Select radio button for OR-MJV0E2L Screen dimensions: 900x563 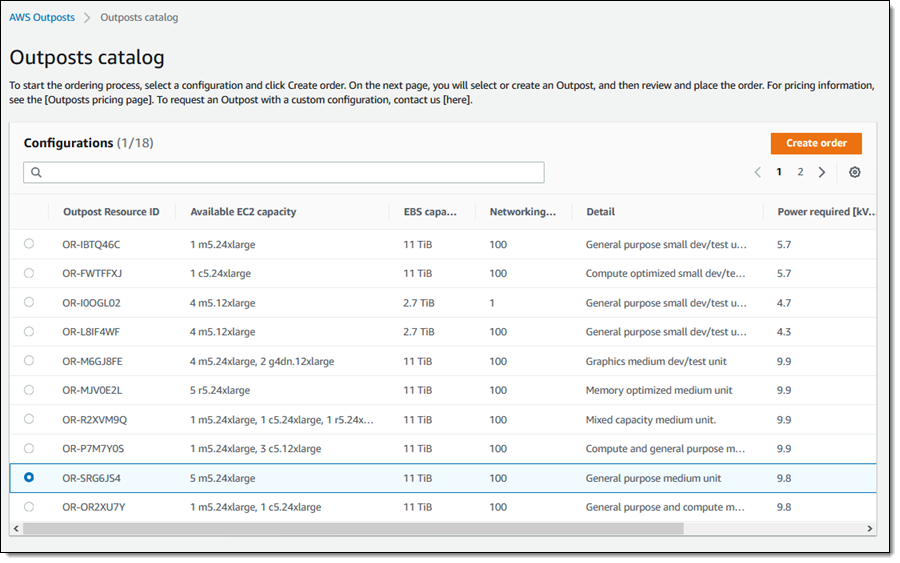[29, 390]
